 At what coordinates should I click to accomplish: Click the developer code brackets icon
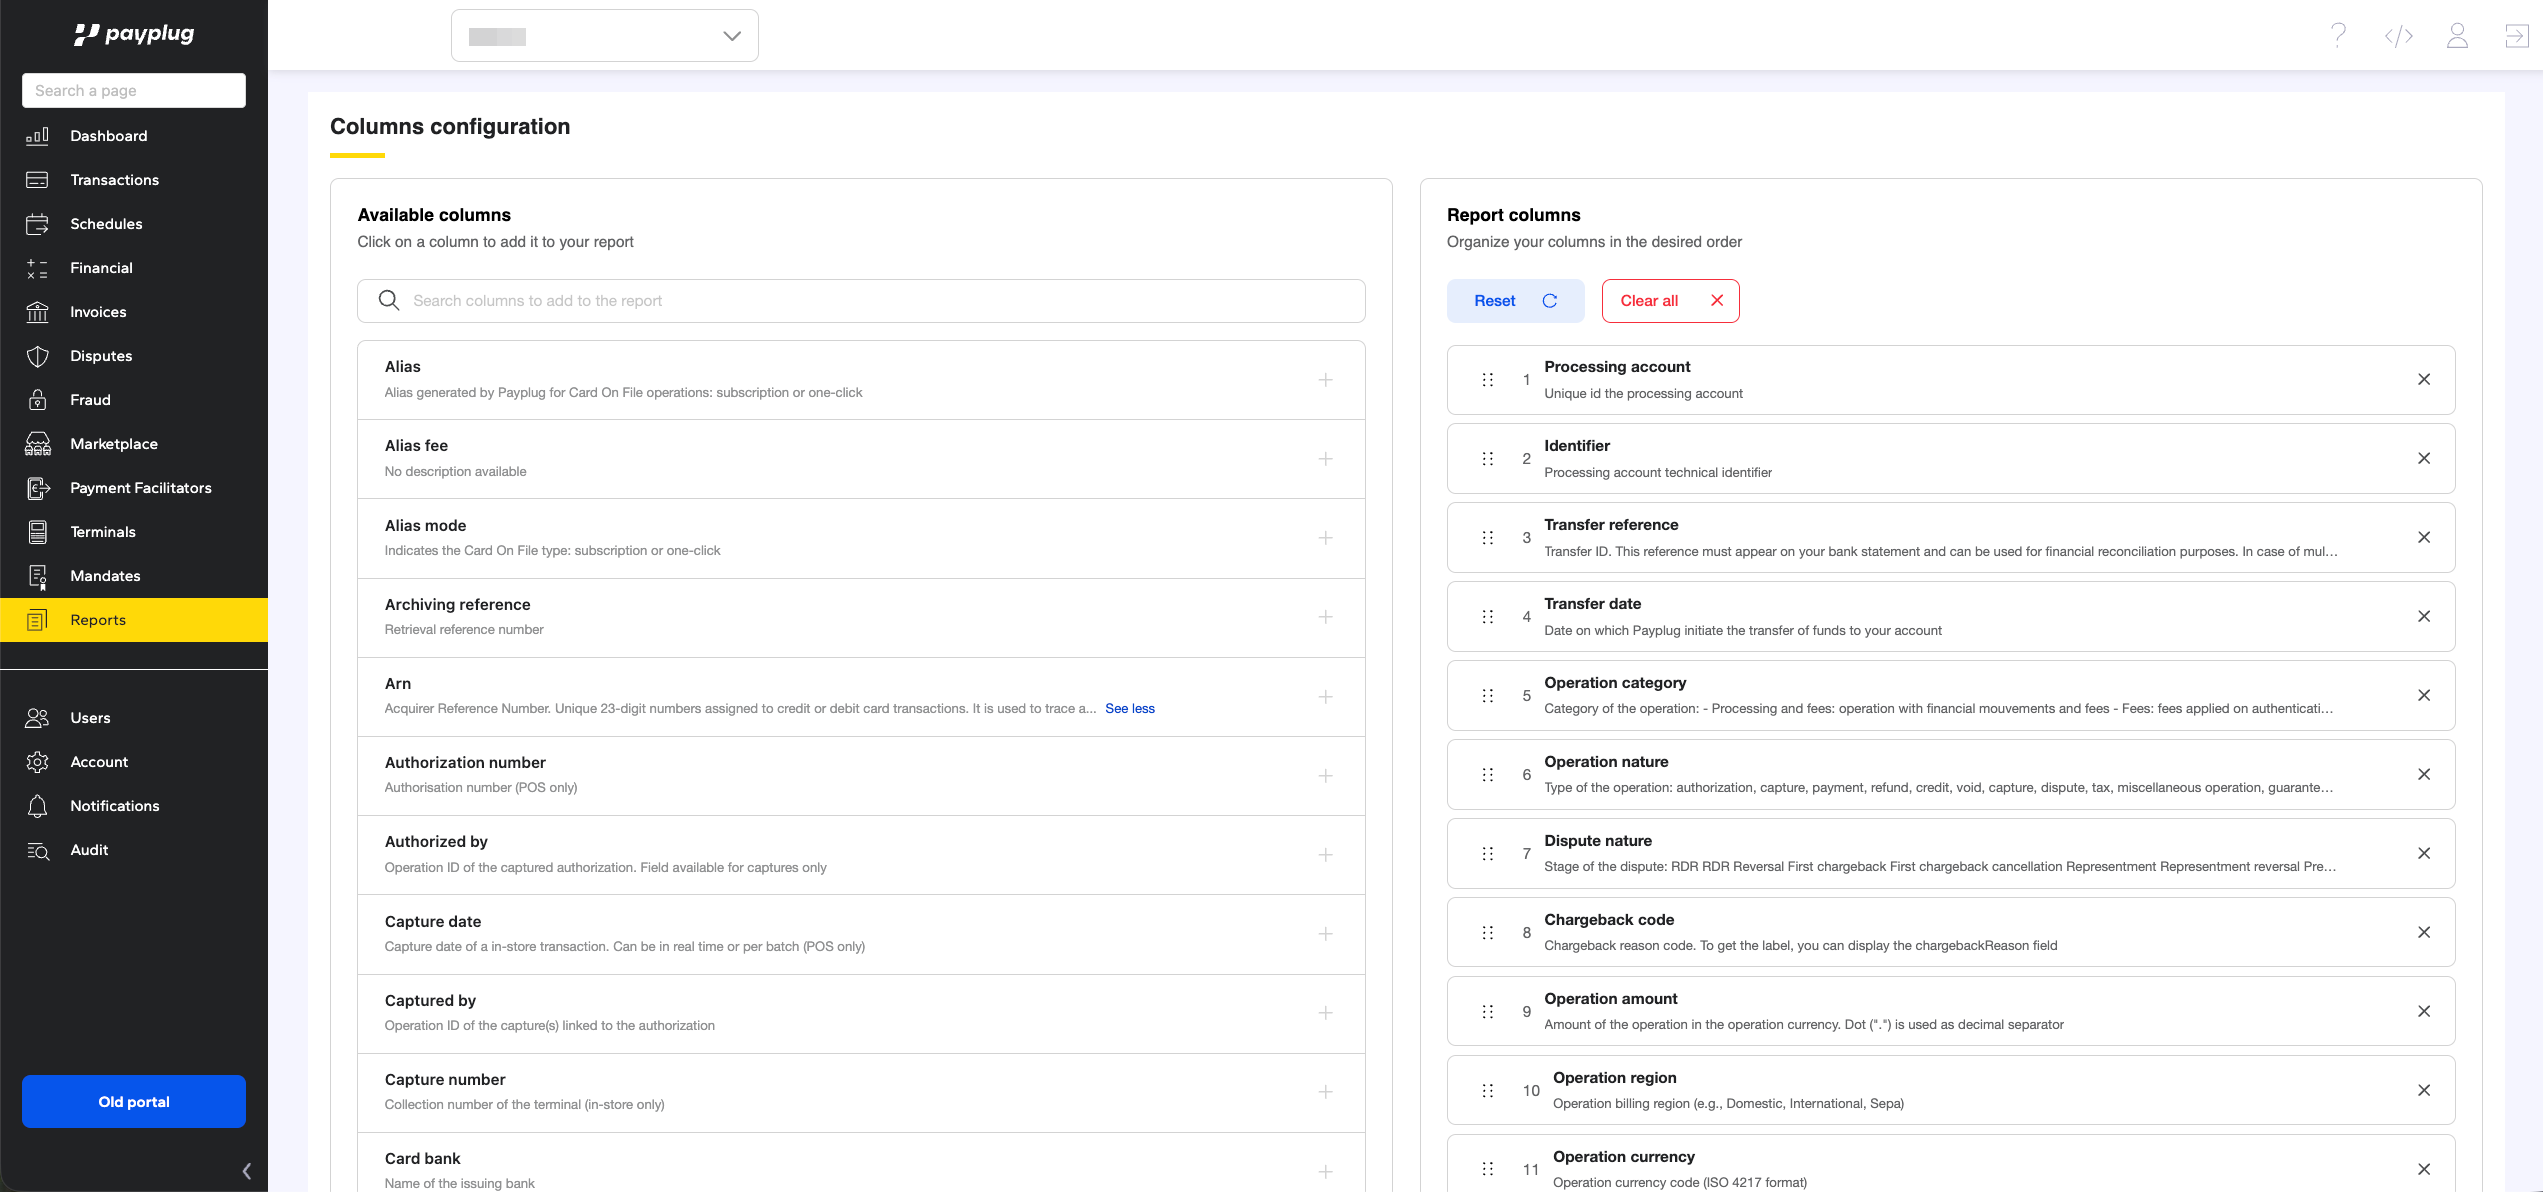[2398, 36]
